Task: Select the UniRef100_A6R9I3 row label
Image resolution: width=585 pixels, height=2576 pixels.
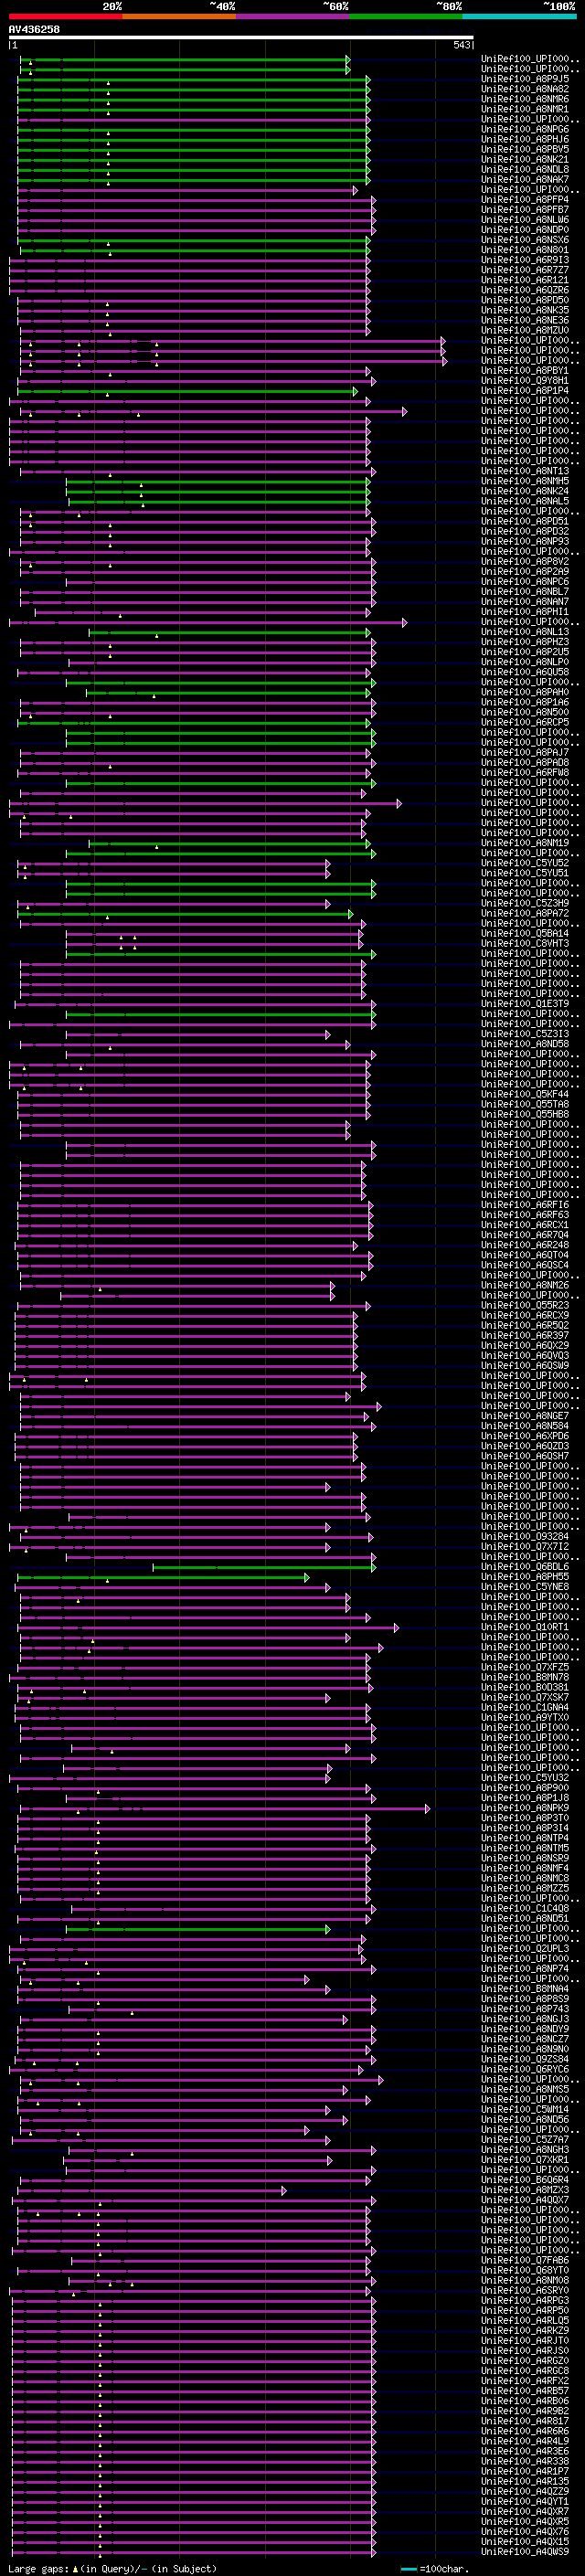Action: click(525, 260)
